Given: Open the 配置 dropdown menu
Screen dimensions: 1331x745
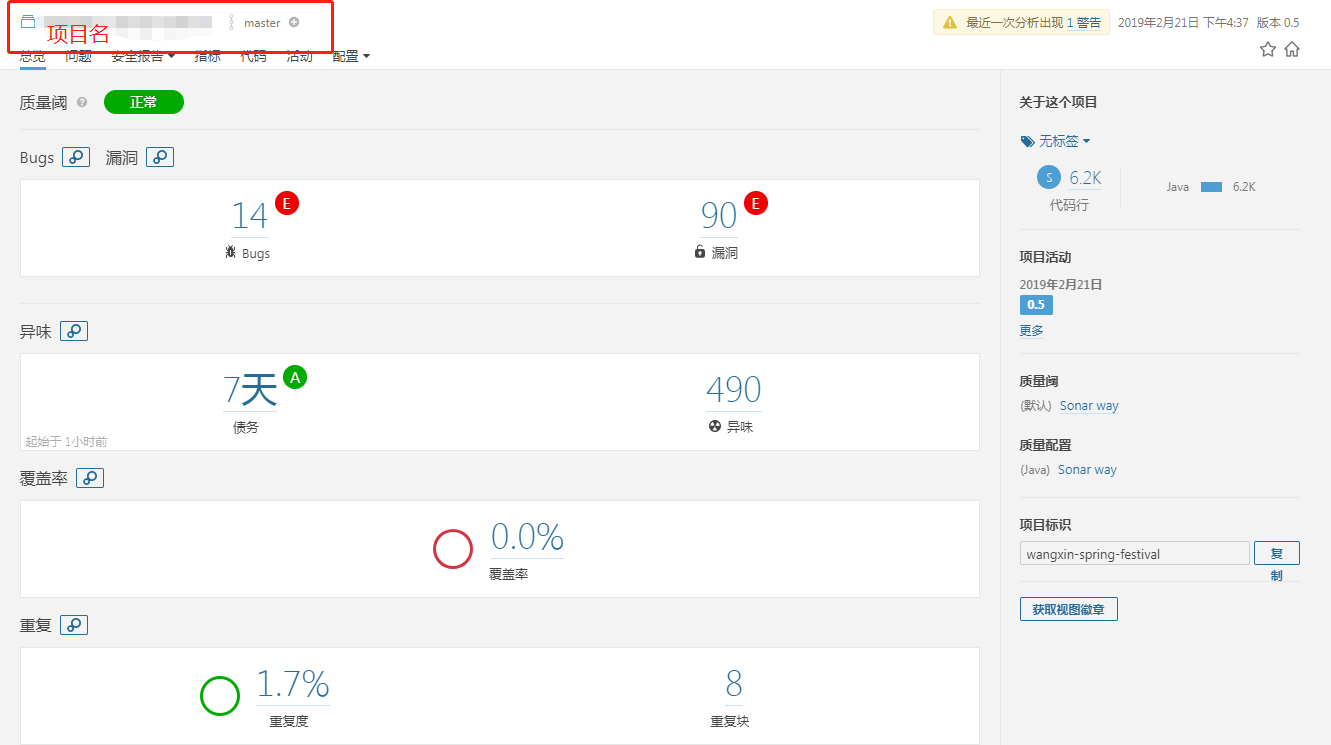Looking at the screenshot, I should pos(348,57).
